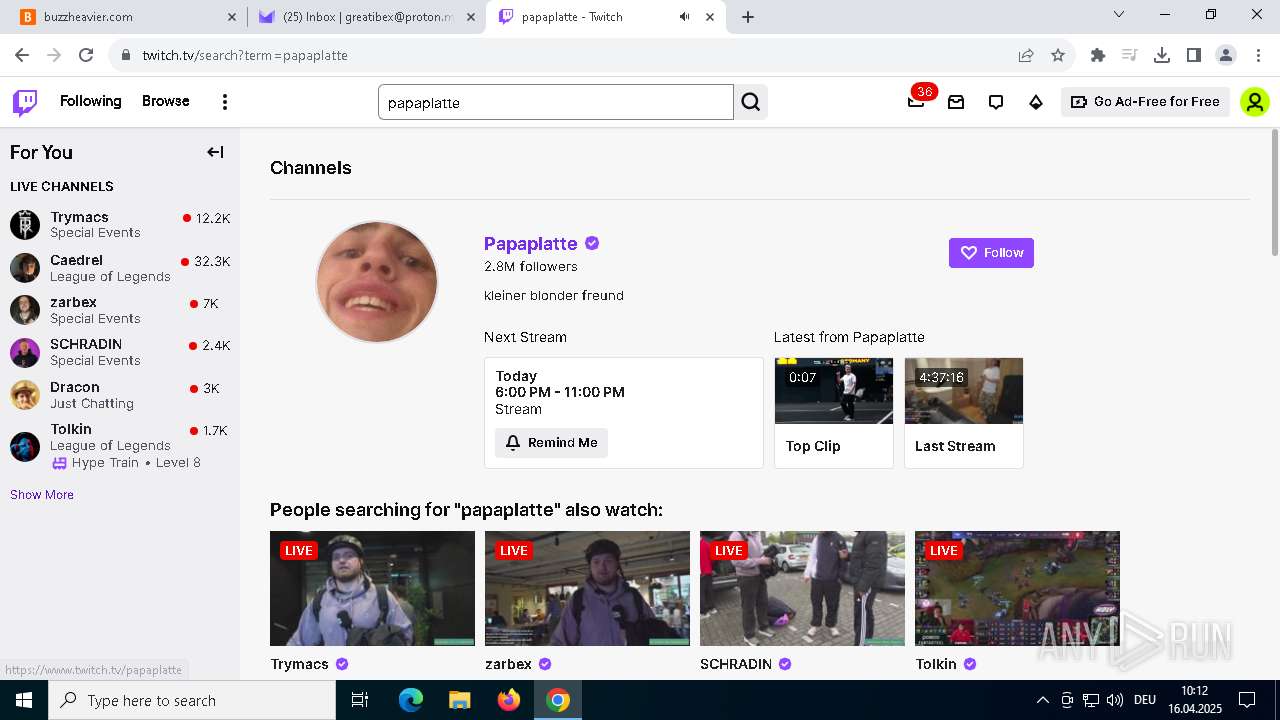Open the Last Stream thumbnail
The image size is (1280, 720).
[964, 391]
